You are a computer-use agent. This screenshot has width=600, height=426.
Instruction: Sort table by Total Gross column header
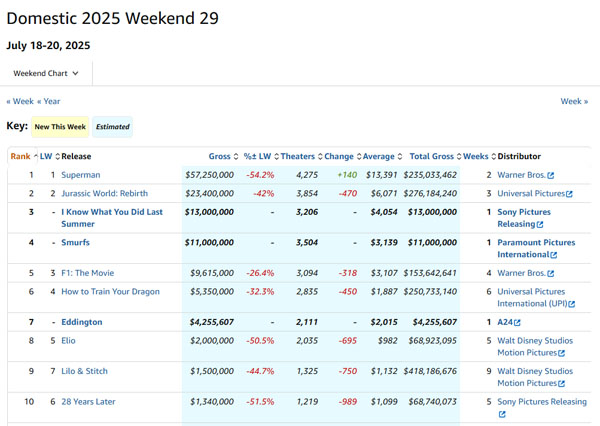click(435, 156)
